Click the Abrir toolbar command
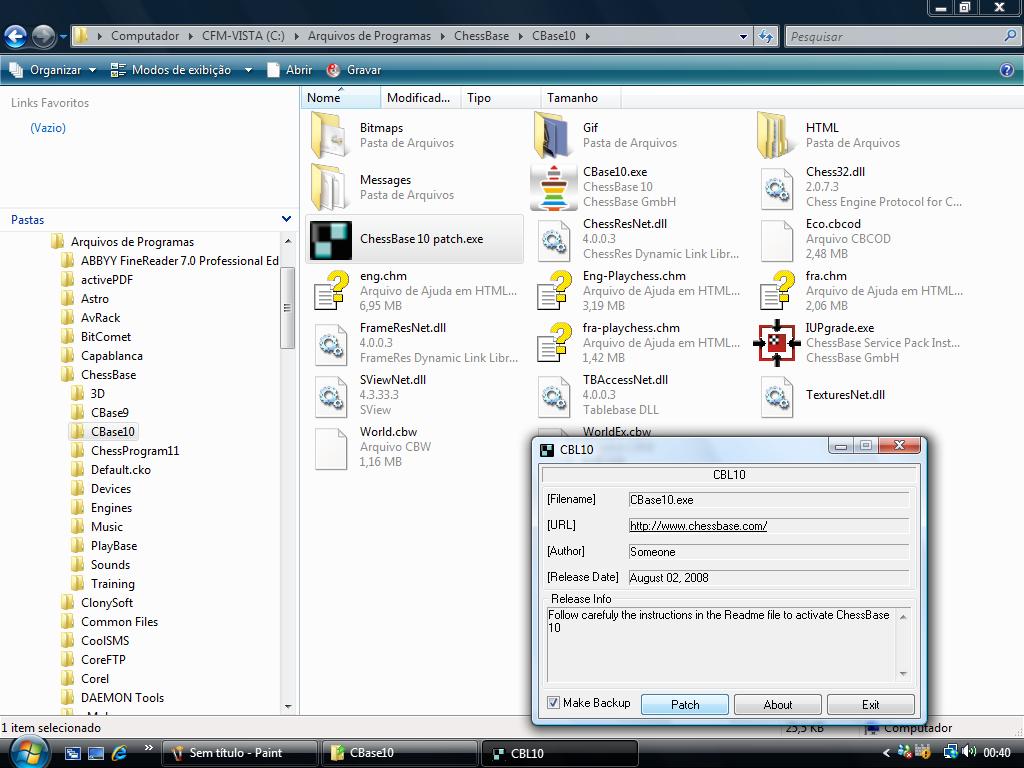This screenshot has height=768, width=1024. point(289,70)
